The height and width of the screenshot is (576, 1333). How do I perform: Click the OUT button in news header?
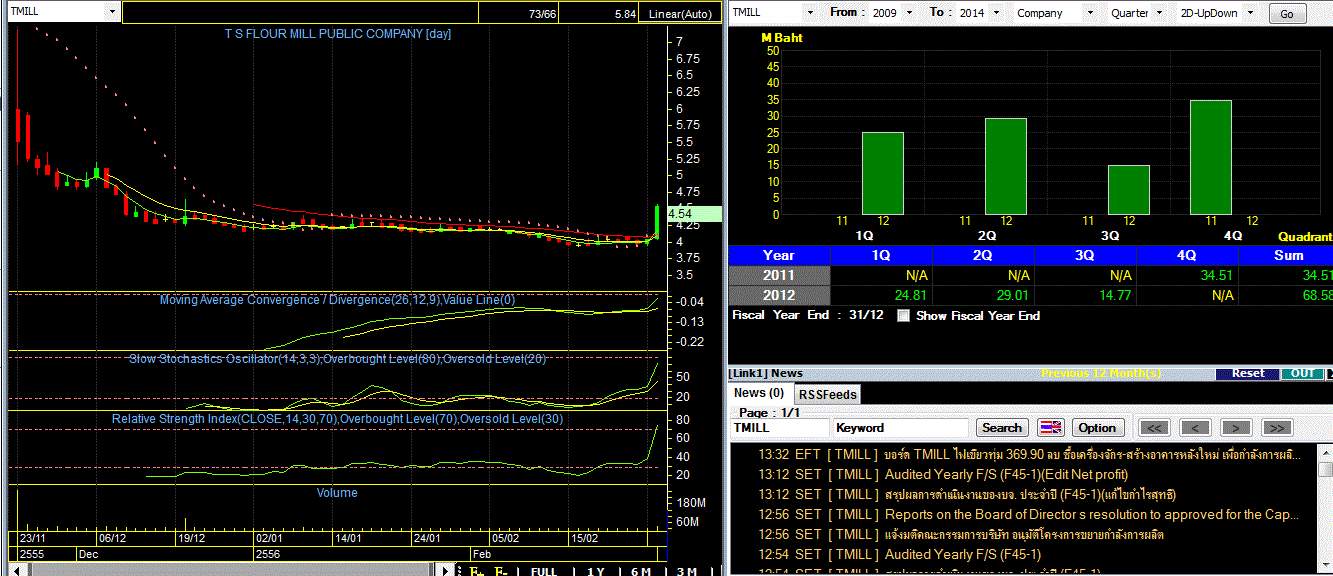pos(1302,373)
